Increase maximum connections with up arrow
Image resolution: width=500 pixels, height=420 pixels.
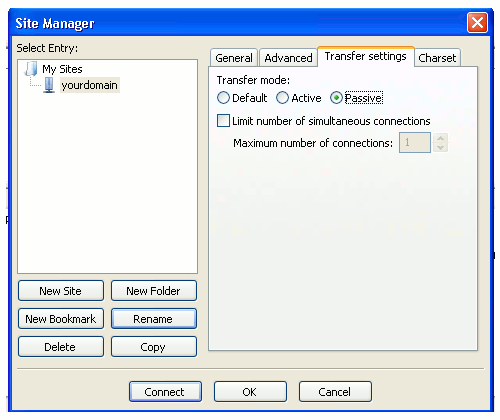point(440,138)
